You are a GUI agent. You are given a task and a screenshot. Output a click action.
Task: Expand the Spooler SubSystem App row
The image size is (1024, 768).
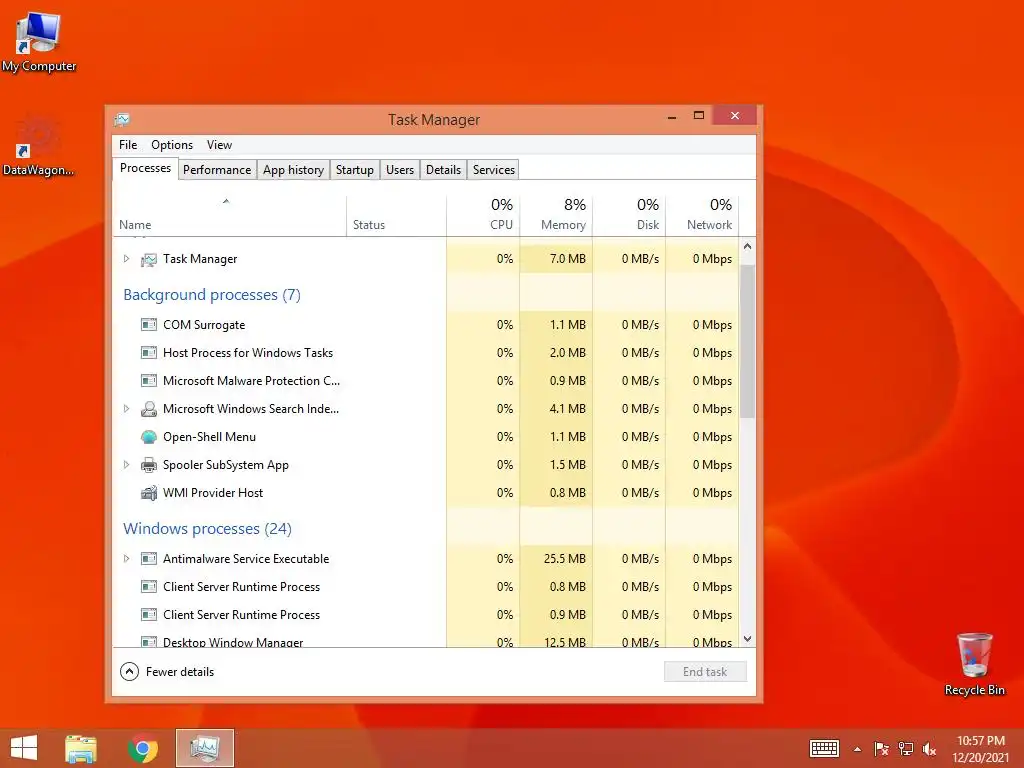[127, 465]
